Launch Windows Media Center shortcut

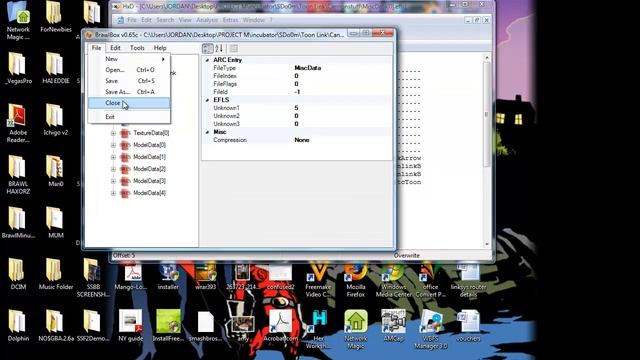tap(393, 280)
